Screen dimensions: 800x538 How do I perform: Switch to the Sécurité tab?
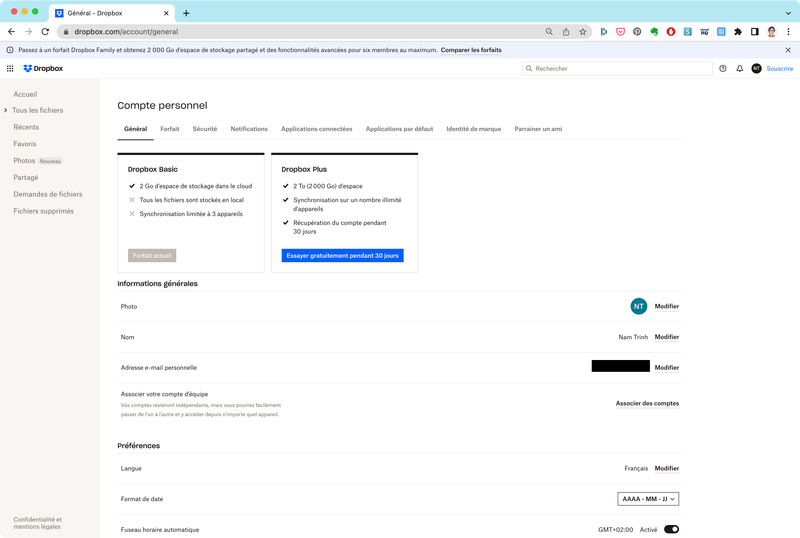point(205,129)
